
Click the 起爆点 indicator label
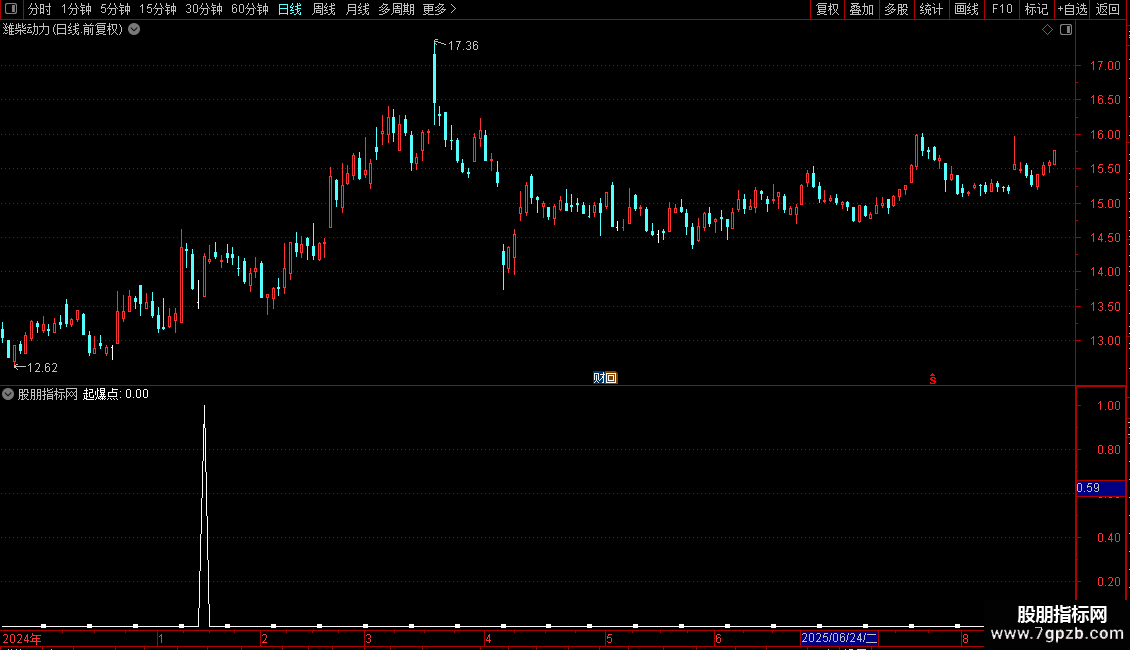(x=101, y=394)
